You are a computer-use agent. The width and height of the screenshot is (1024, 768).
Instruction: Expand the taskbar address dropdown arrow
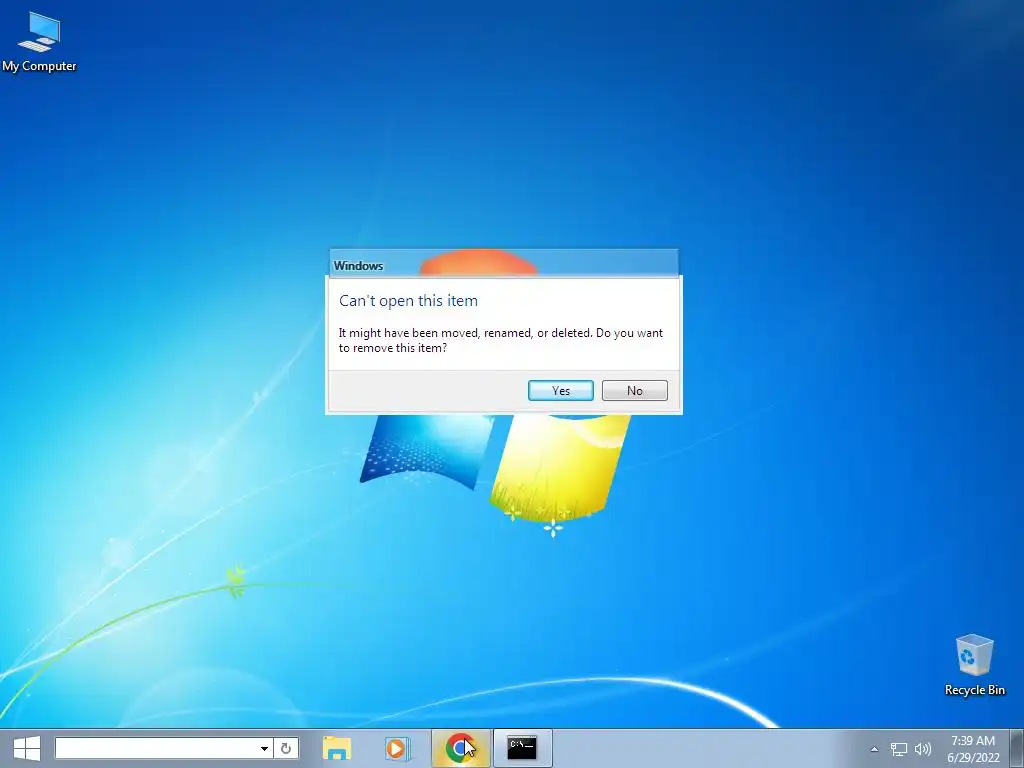tap(264, 748)
